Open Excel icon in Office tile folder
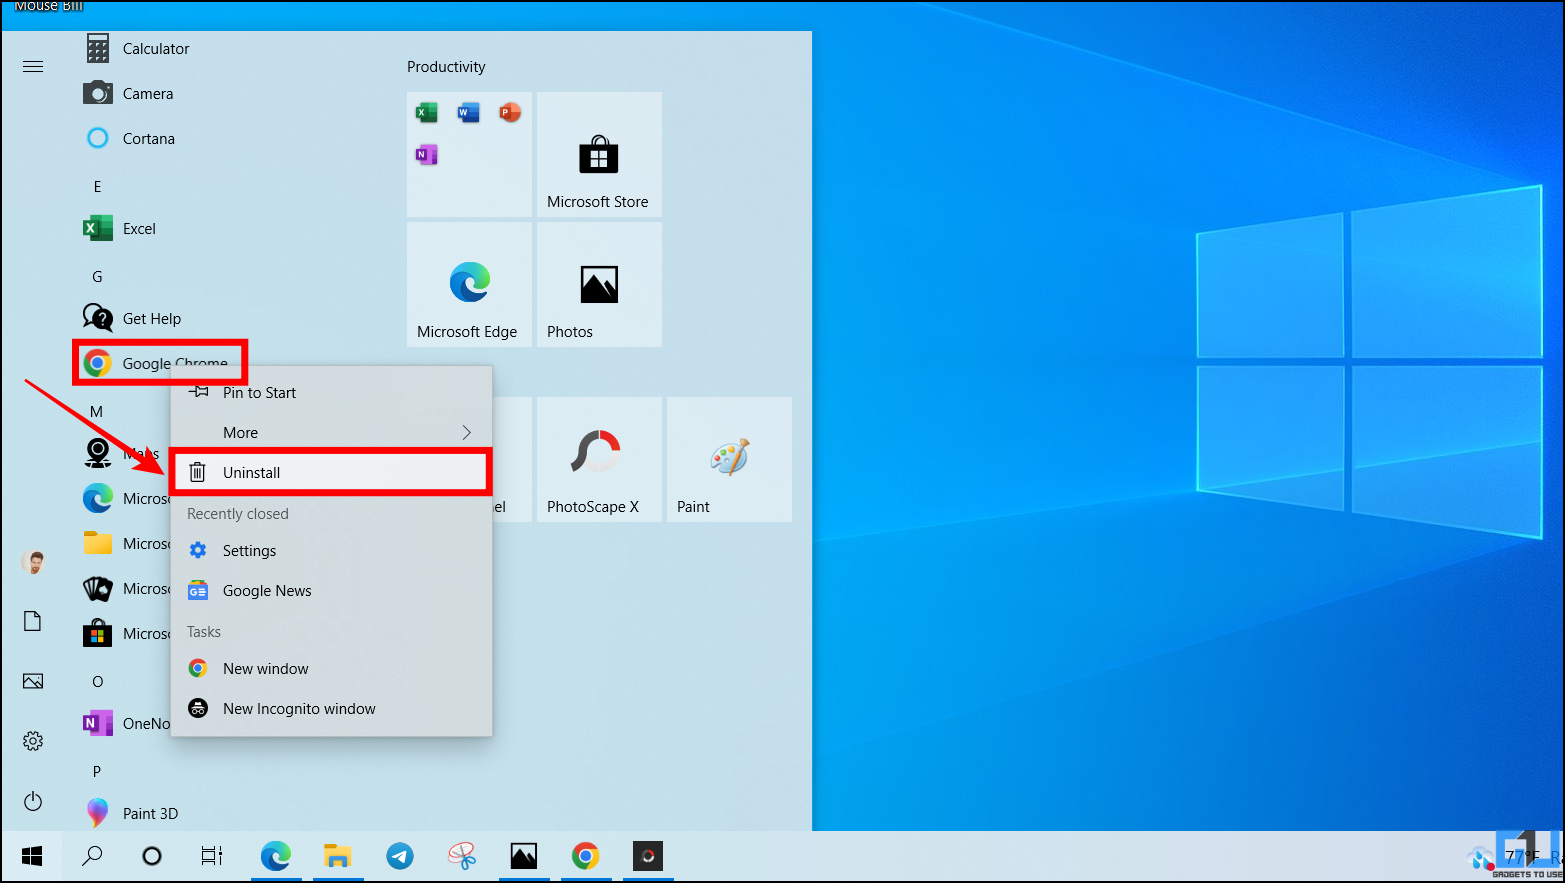Screen dimensions: 1565x883 pos(427,112)
